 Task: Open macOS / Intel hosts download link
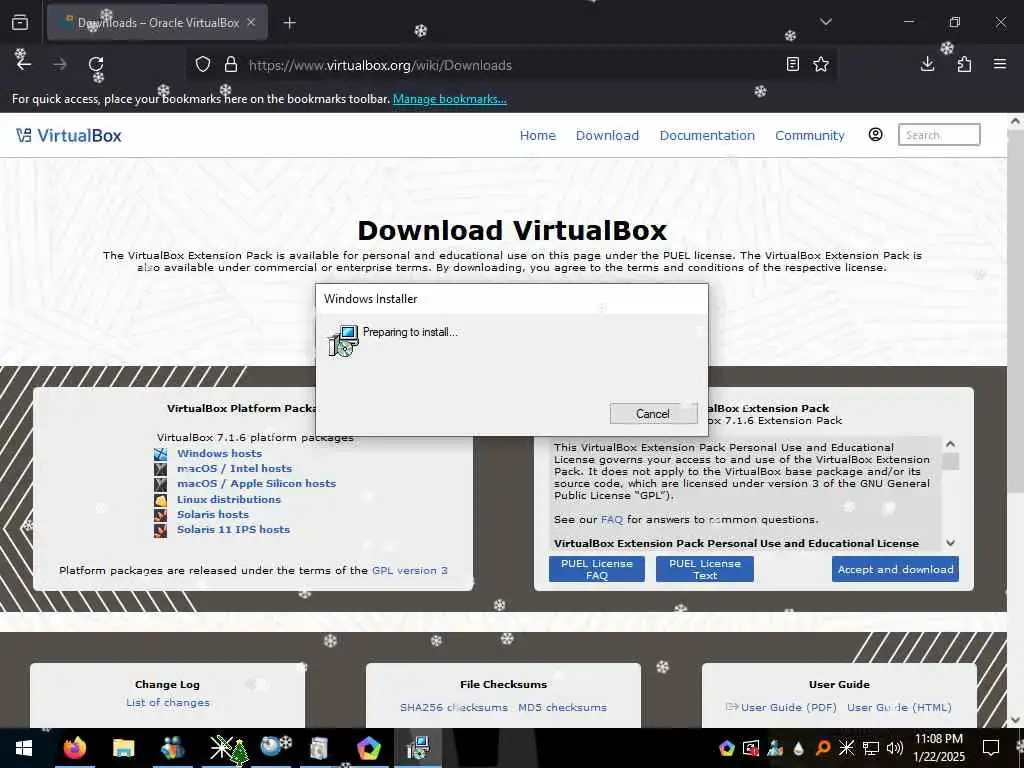click(x=234, y=468)
